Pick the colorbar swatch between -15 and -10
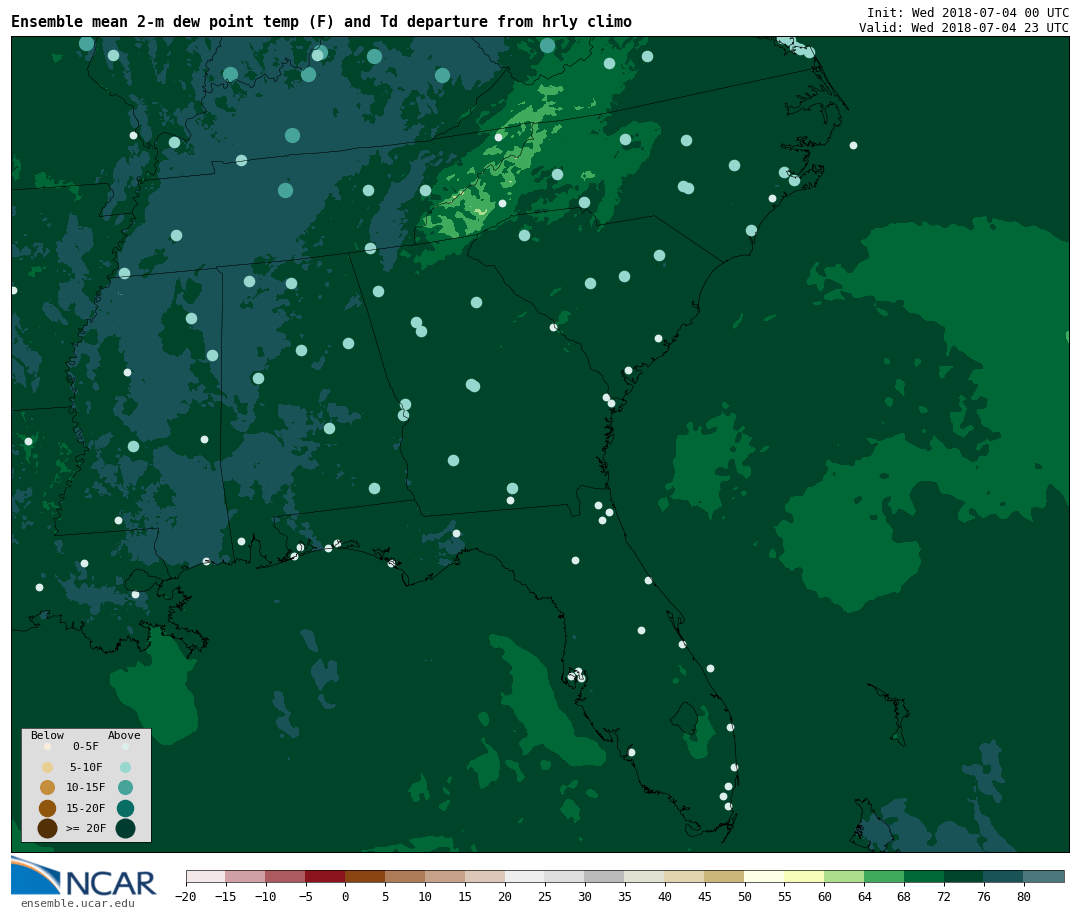Screen dimensions: 1080x915 tap(246, 876)
